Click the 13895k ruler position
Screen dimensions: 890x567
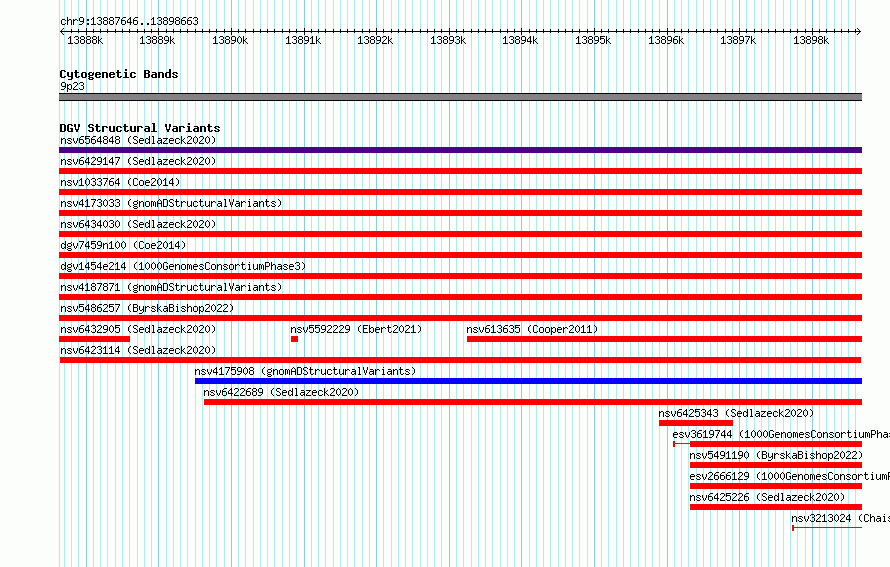tap(593, 40)
